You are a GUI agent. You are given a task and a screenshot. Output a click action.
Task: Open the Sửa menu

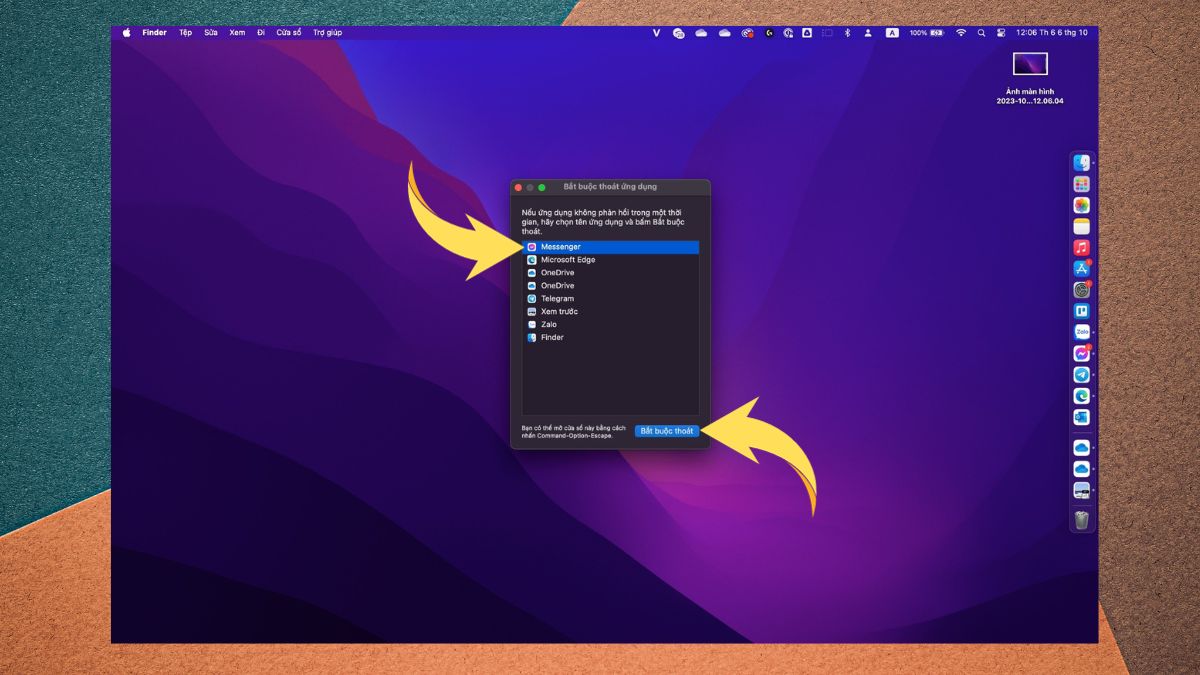[211, 33]
